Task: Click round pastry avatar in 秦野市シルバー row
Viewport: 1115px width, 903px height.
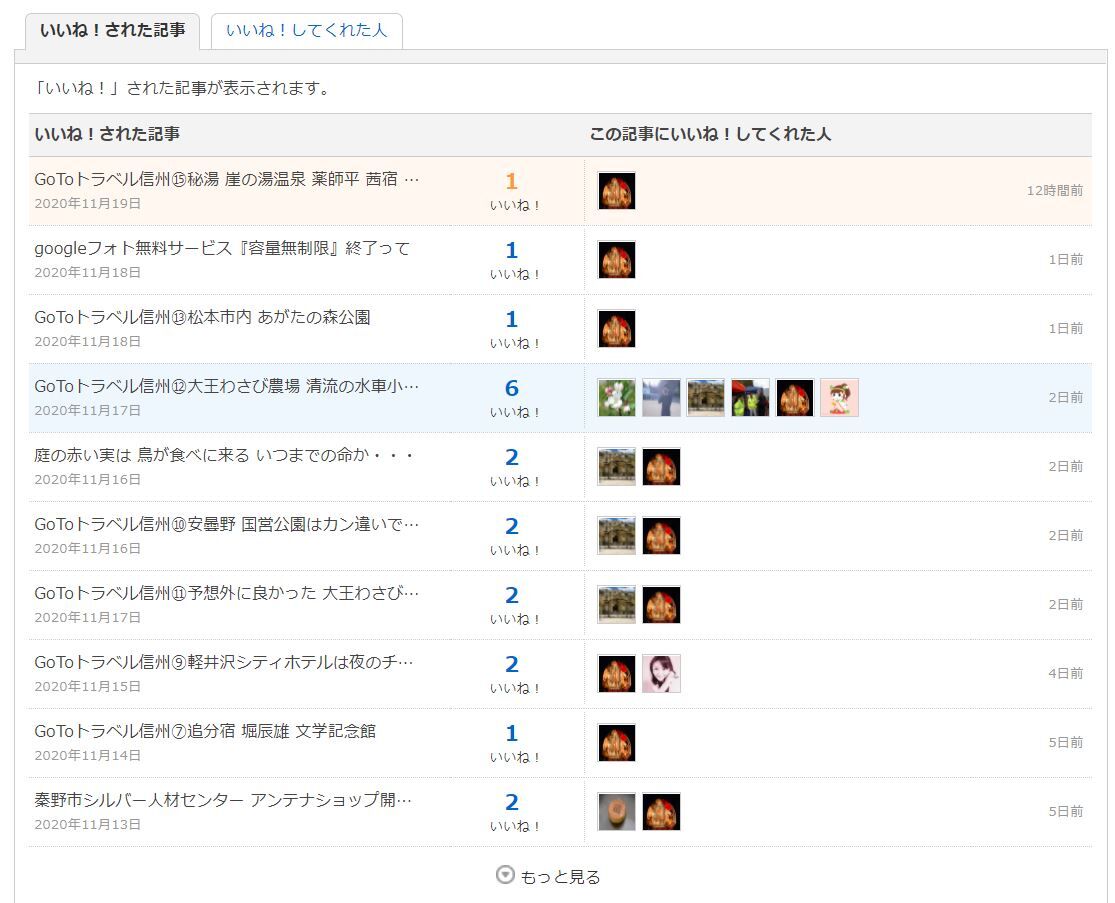Action: point(617,811)
